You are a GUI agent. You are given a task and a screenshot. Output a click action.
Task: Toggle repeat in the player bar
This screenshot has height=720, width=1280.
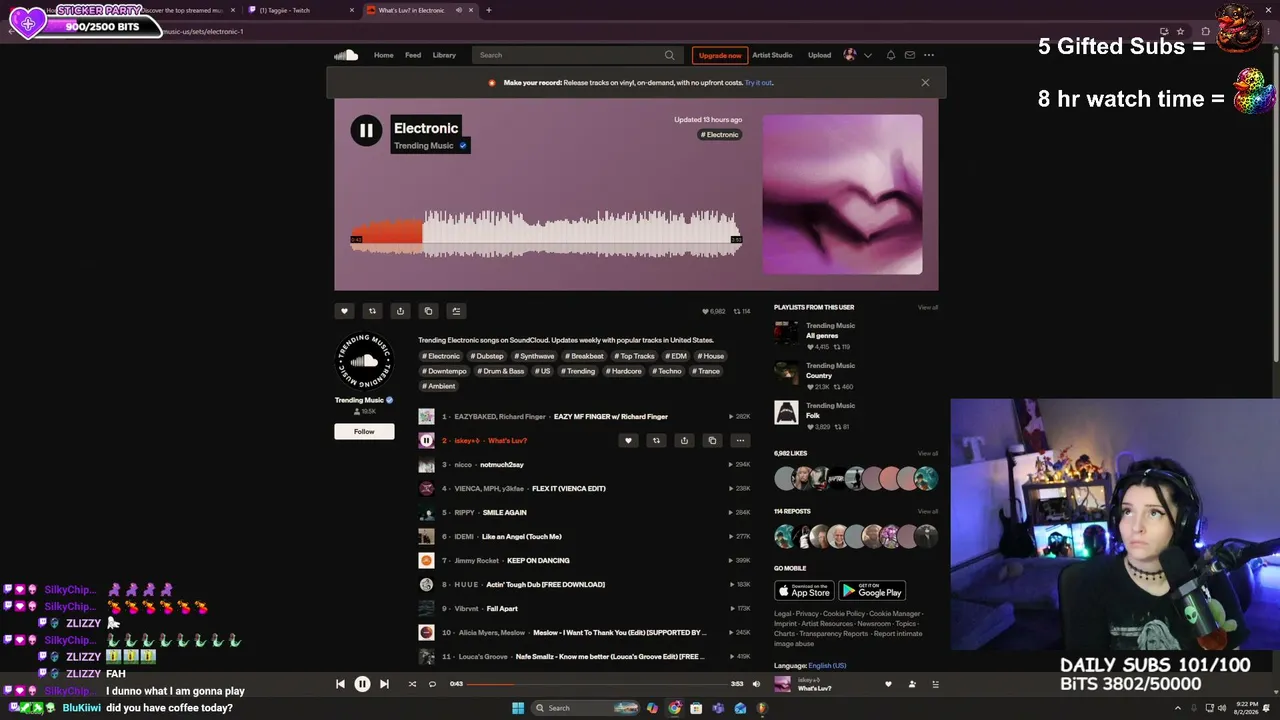[432, 684]
